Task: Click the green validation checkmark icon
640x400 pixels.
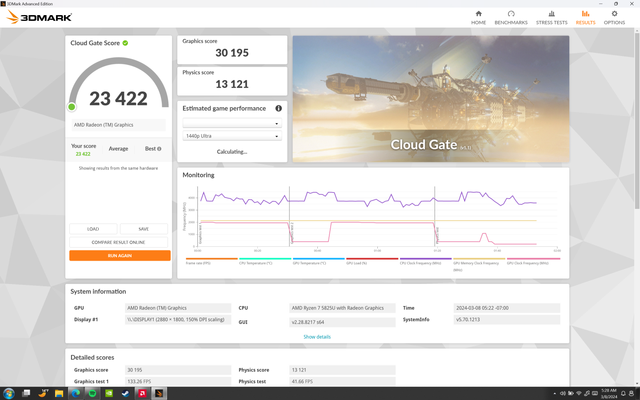Action: click(x=125, y=43)
